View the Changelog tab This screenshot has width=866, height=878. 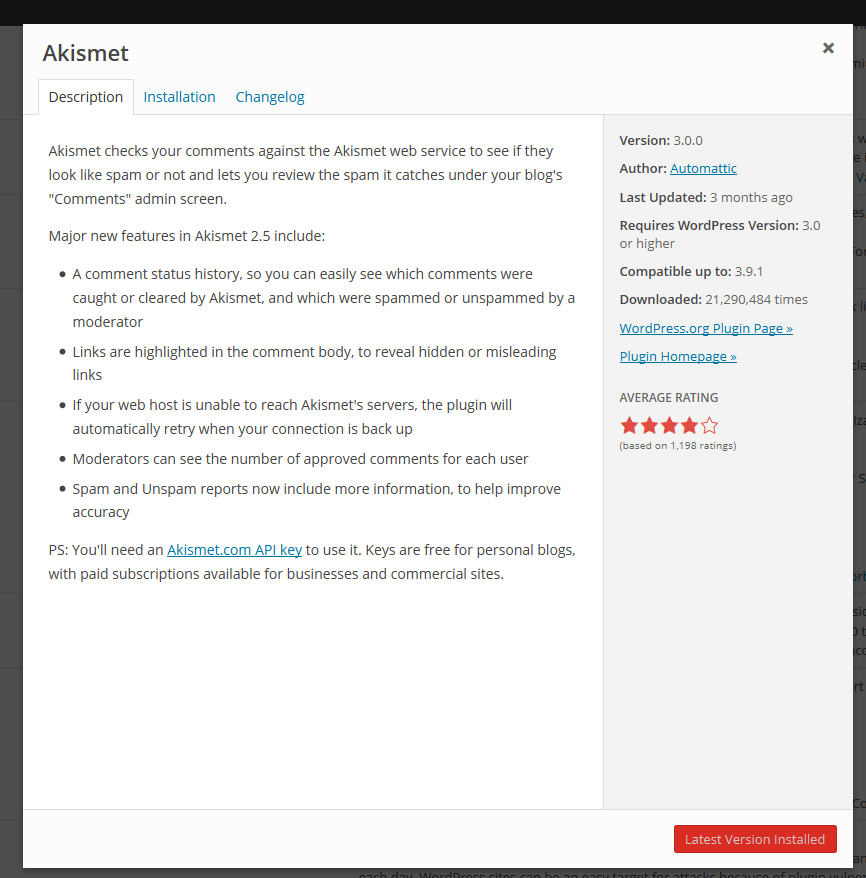[x=270, y=97]
